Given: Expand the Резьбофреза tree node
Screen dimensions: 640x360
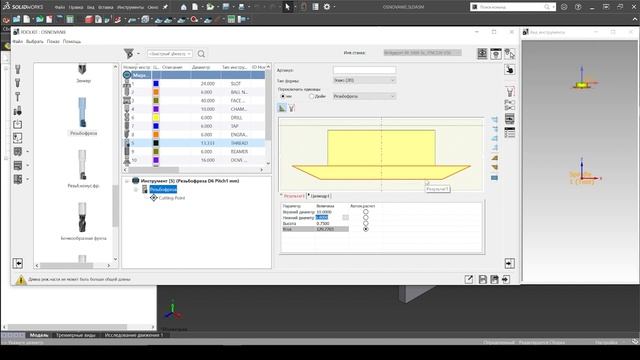Looking at the screenshot, I should 136,189.
